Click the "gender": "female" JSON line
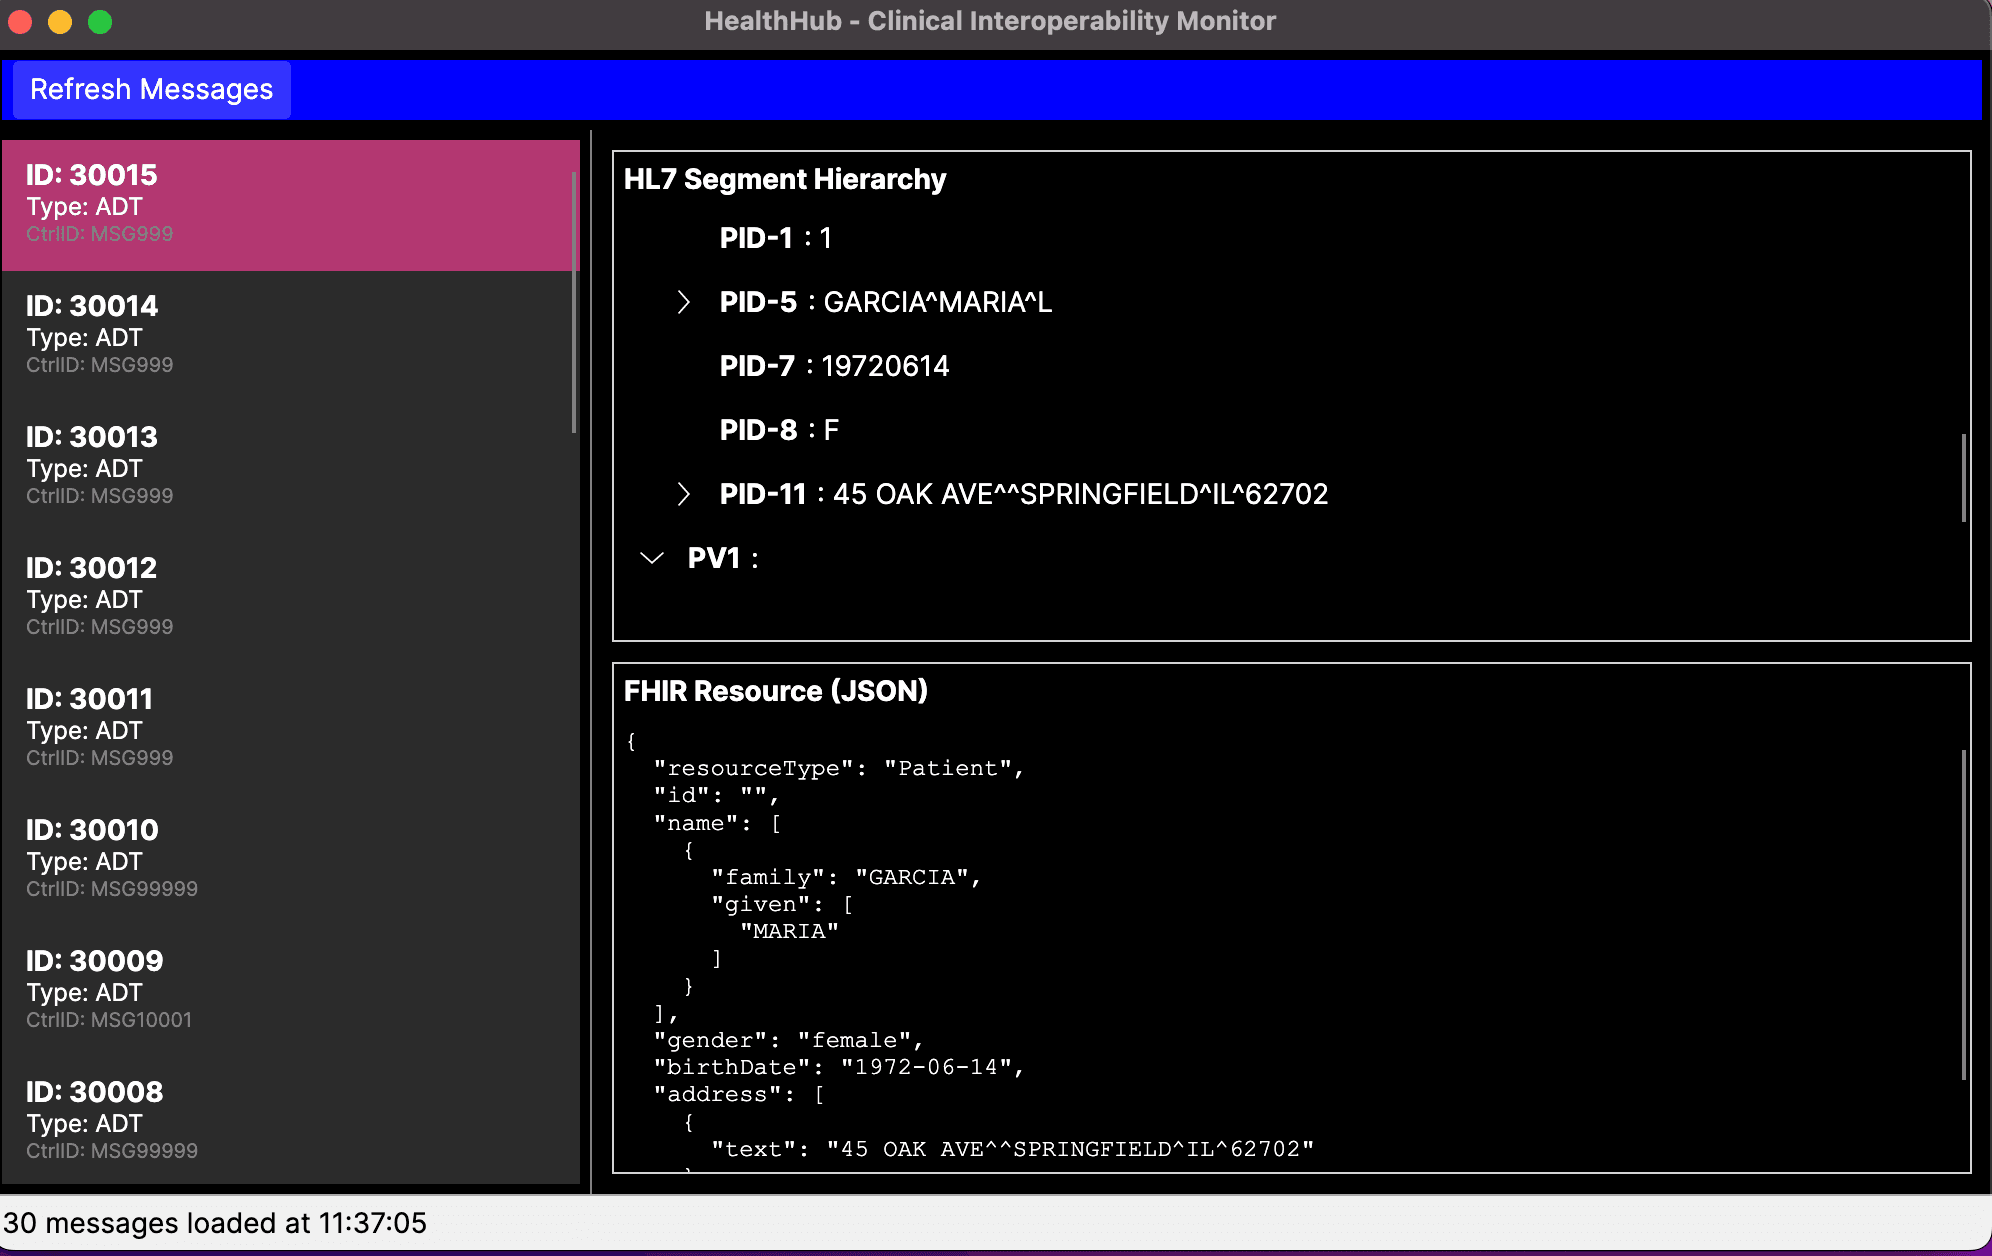 click(789, 1040)
